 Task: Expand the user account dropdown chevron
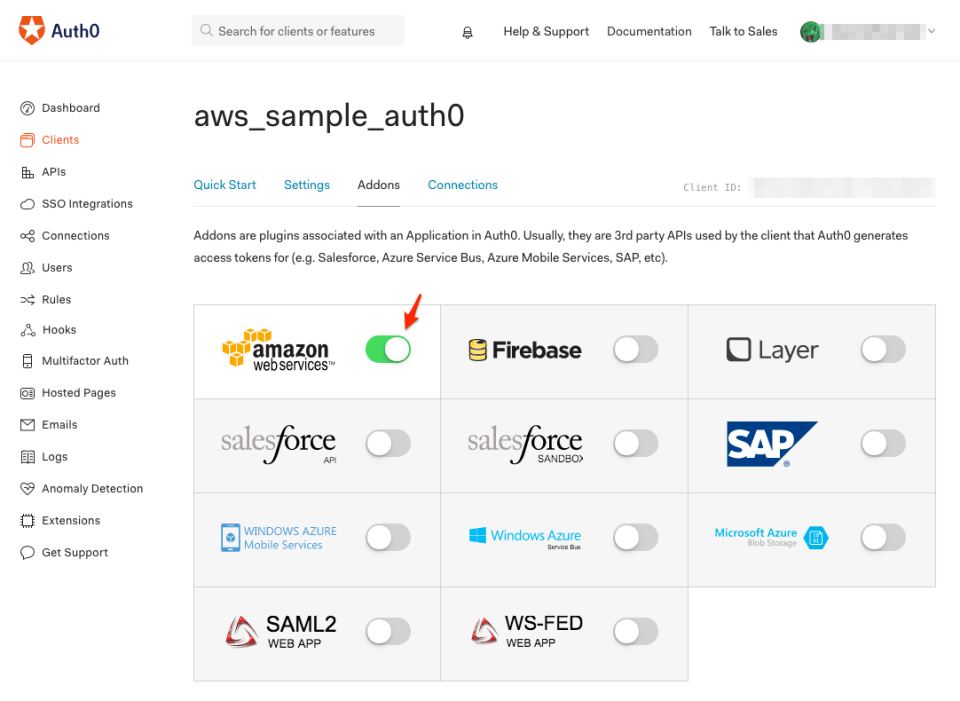[x=931, y=31]
